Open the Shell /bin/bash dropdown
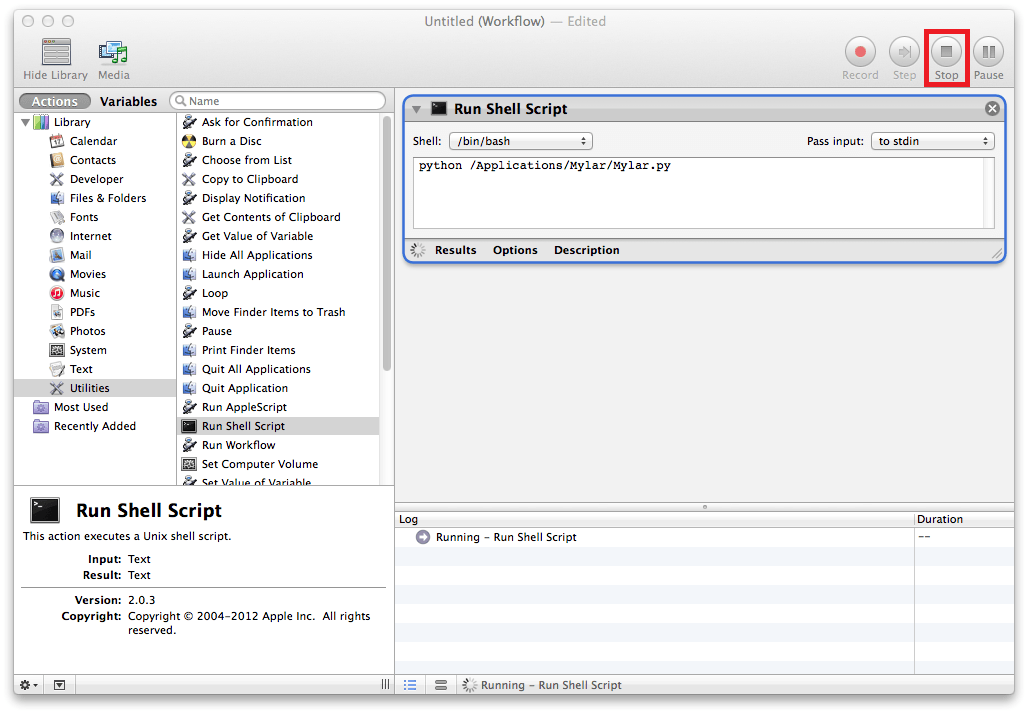Viewport: 1028px width, 714px height. [520, 141]
